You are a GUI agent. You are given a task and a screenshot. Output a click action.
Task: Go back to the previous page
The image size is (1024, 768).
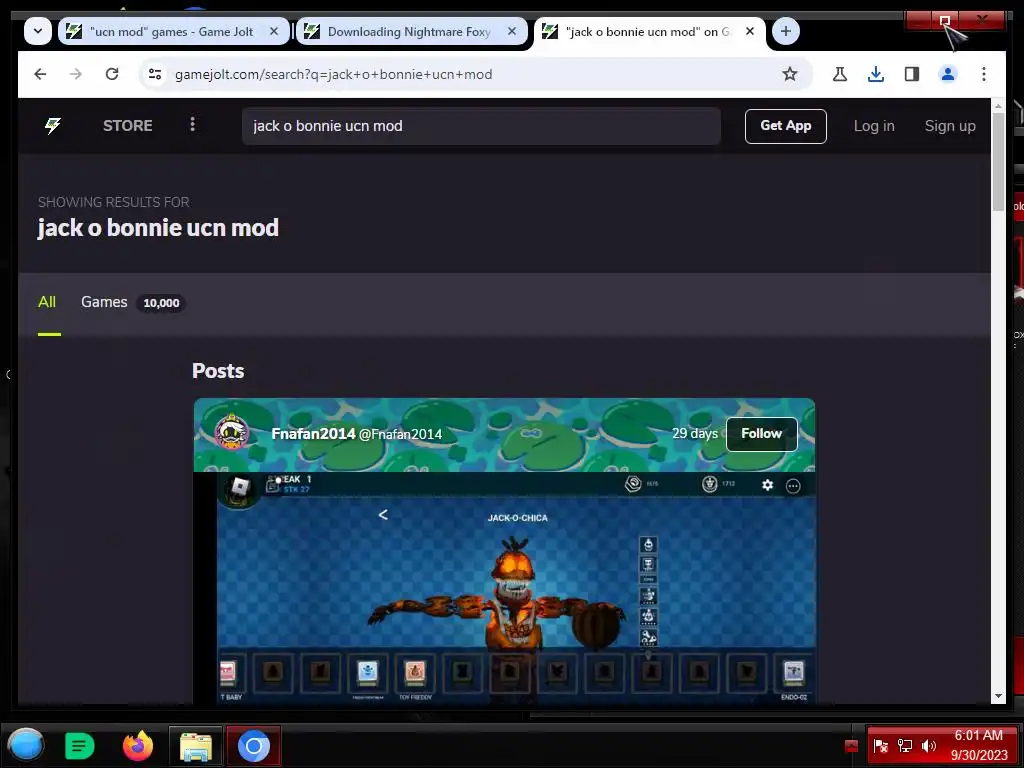[40, 74]
